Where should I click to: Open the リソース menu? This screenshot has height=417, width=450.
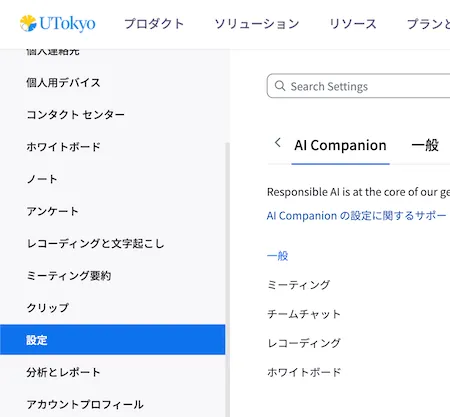pyautogui.click(x=353, y=24)
